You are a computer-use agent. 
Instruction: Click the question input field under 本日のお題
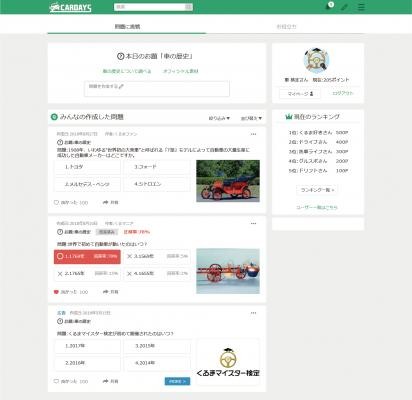[157, 89]
